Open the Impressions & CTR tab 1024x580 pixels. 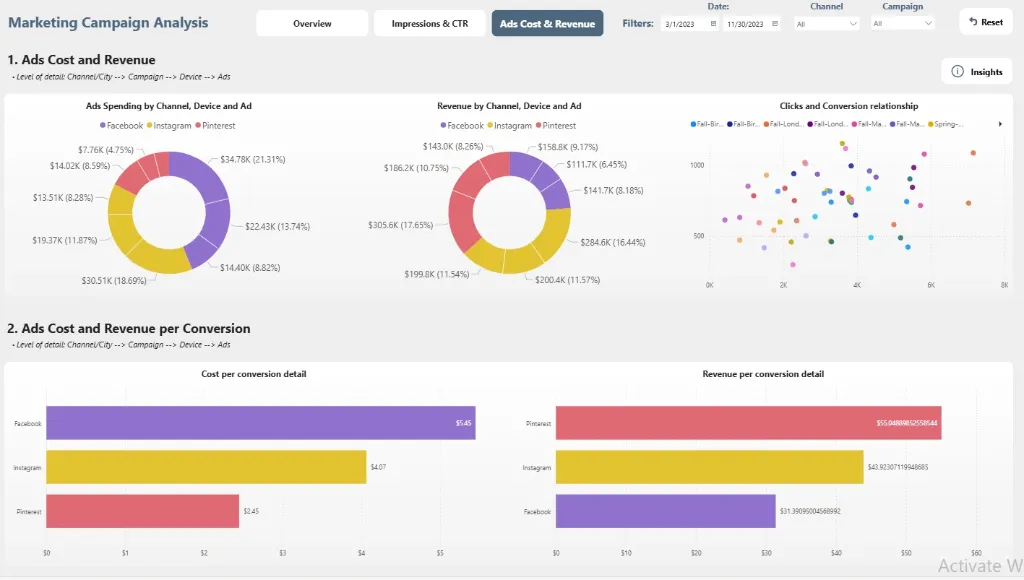click(430, 23)
